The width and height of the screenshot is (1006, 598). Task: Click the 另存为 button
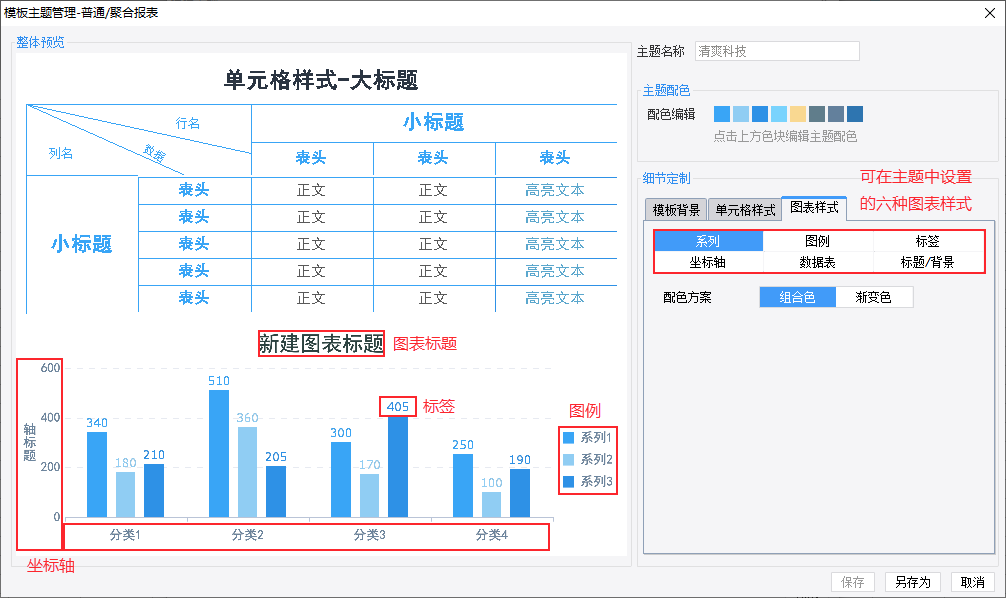[x=912, y=582]
